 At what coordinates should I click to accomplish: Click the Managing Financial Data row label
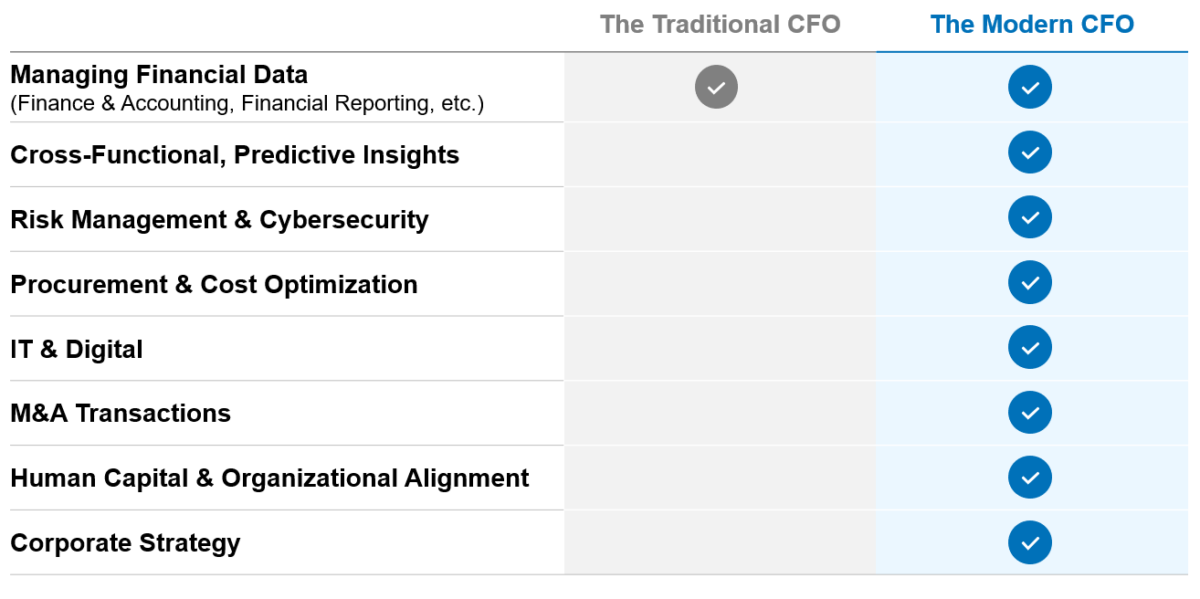coord(159,74)
